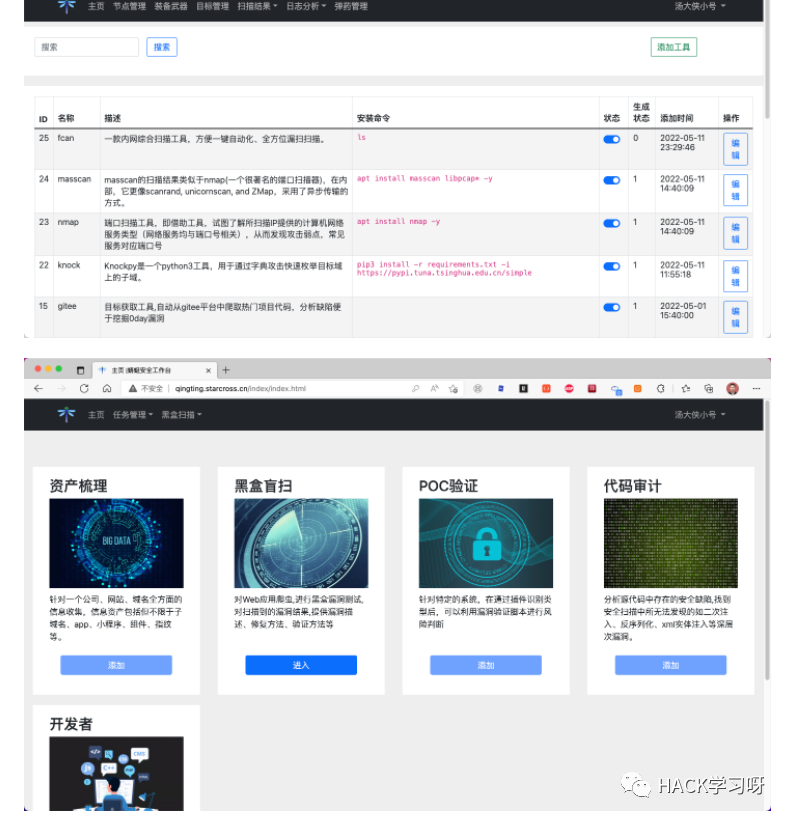
Task: Click the tab actions icon beside traffic lights
Action: 80,370
